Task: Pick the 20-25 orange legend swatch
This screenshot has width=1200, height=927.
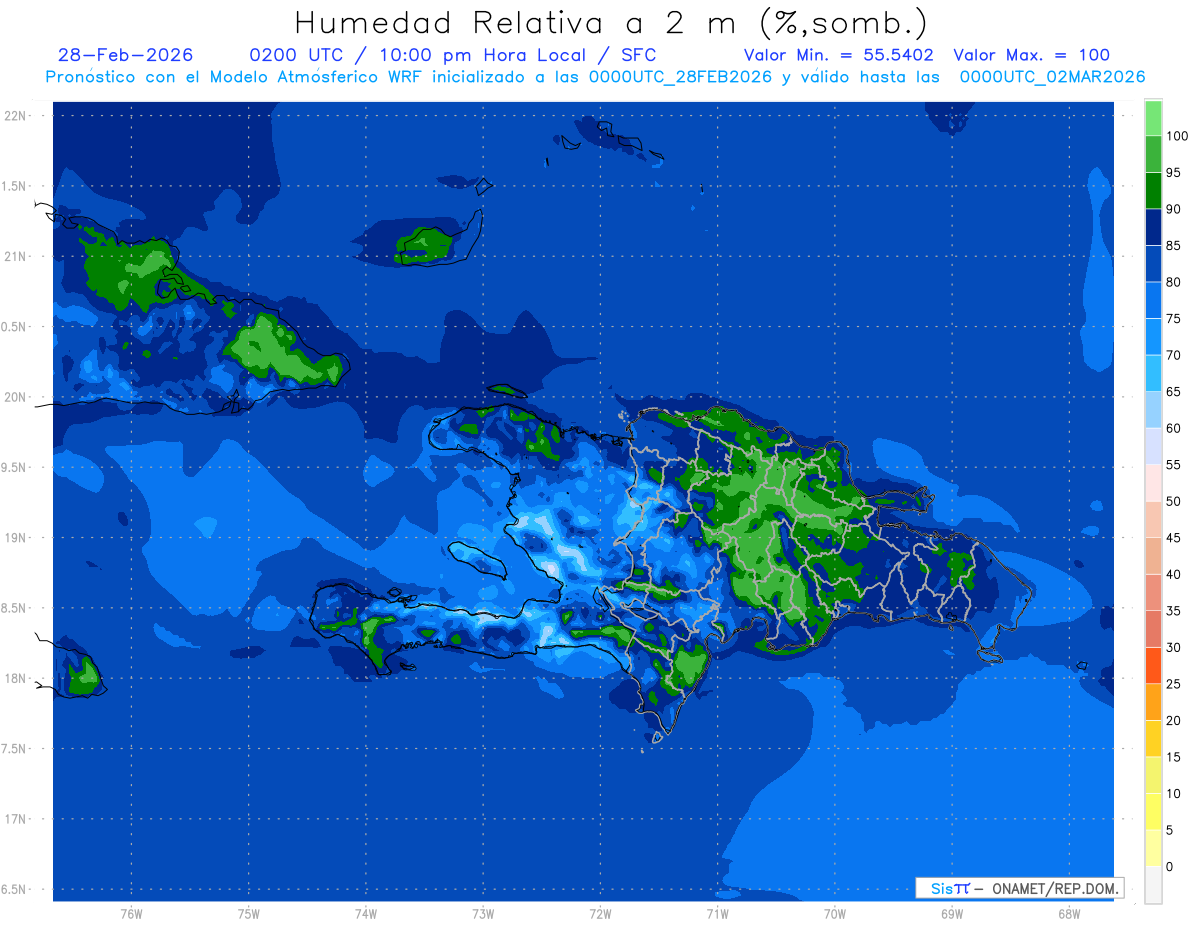Action: click(1153, 702)
